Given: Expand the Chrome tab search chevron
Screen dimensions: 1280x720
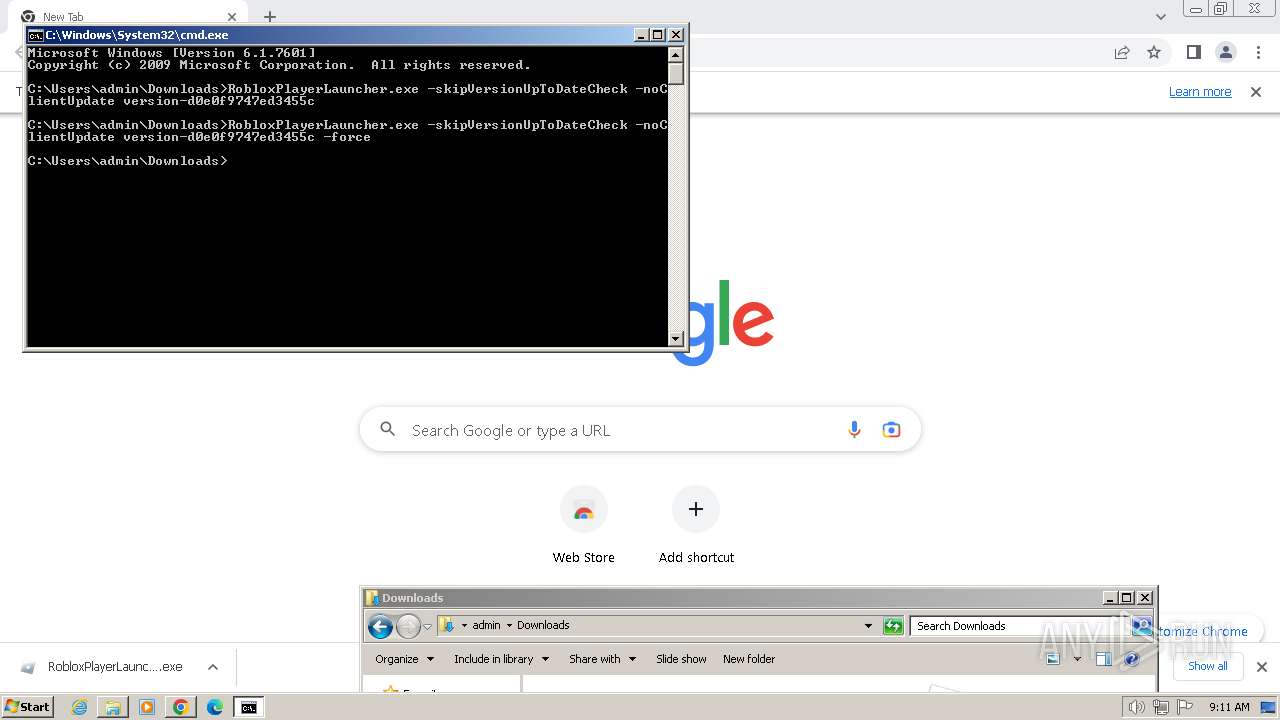Looking at the screenshot, I should 1161,17.
